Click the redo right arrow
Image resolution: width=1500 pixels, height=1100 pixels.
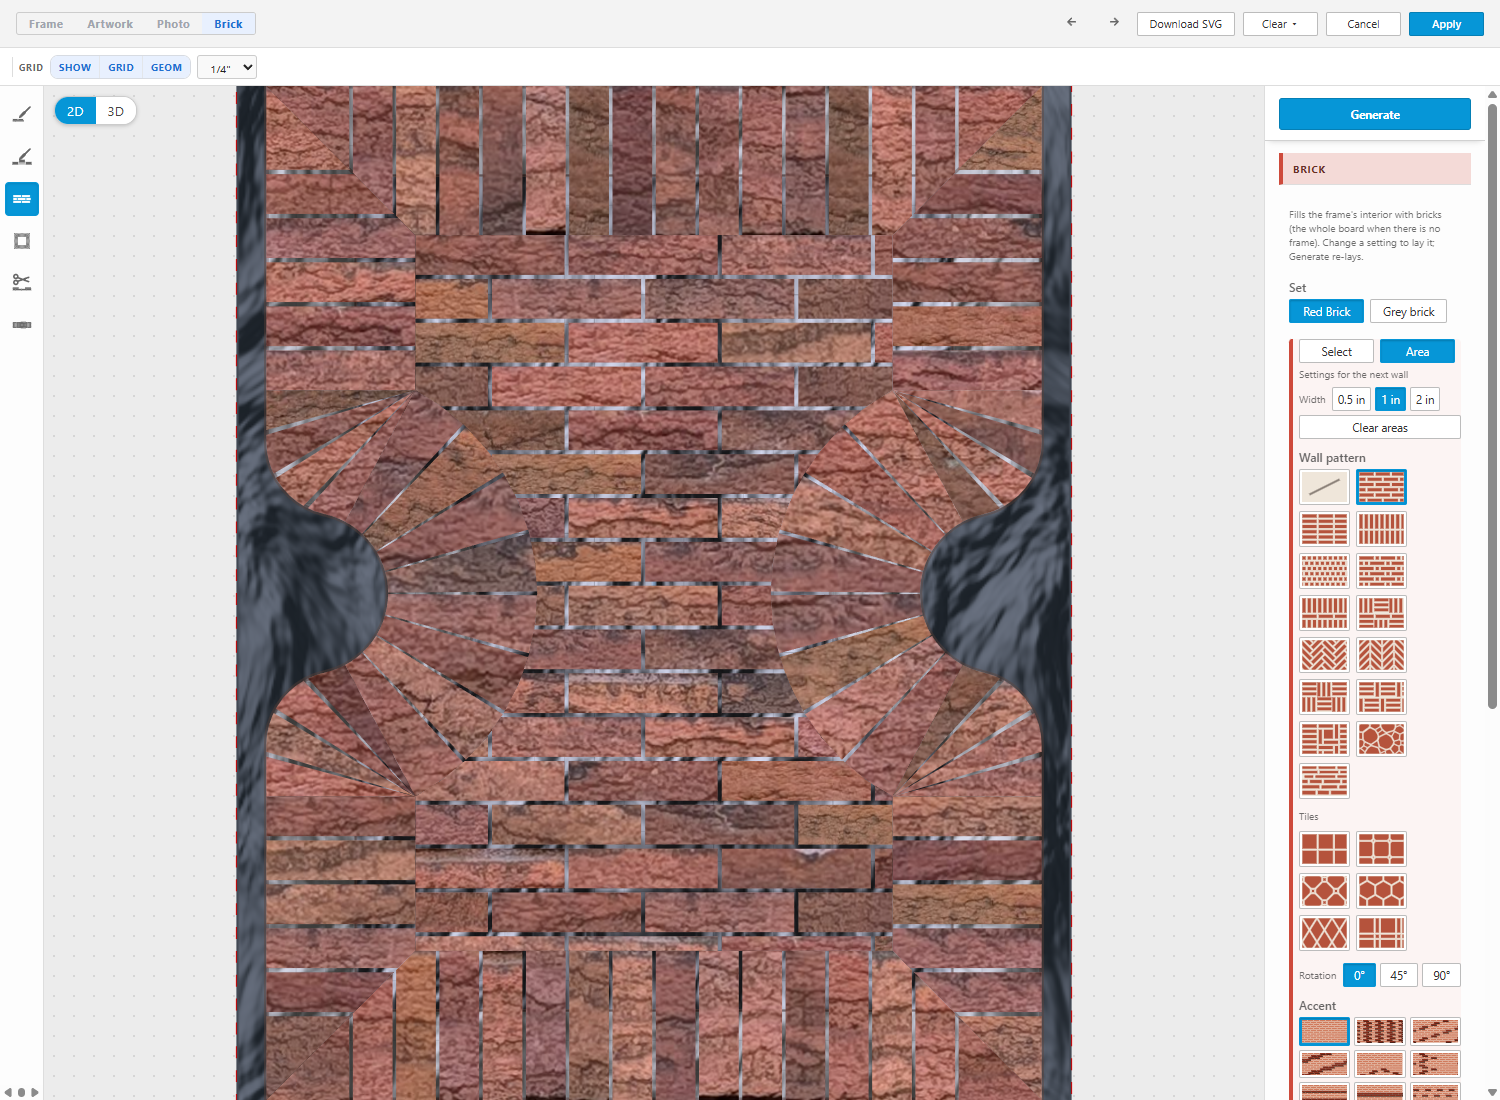[1114, 23]
